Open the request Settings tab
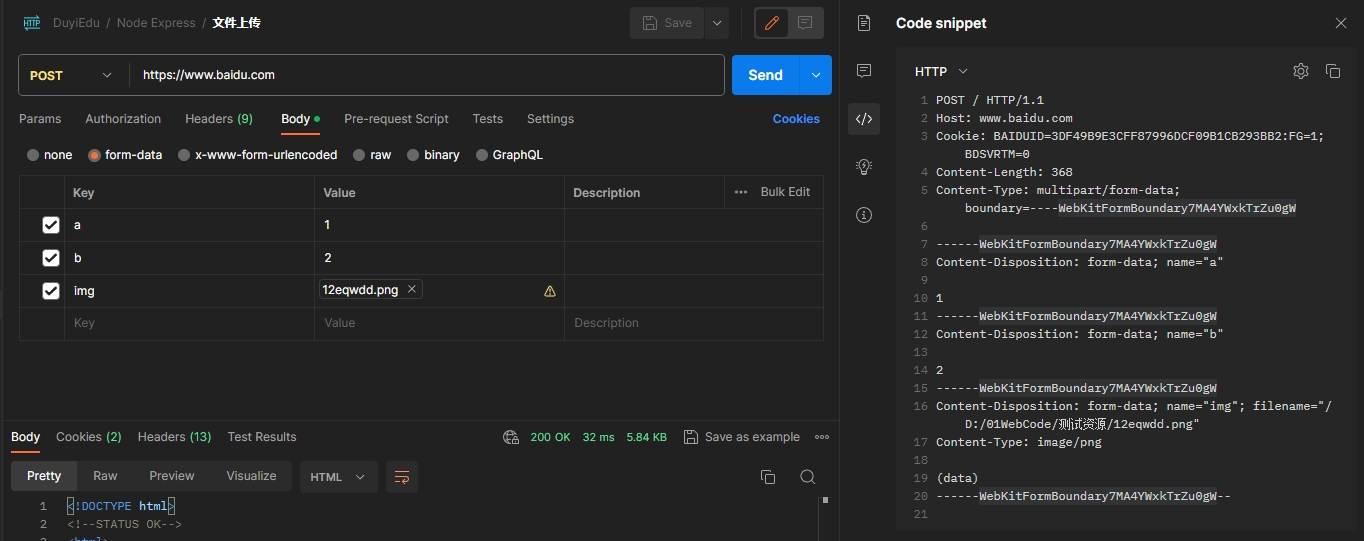This screenshot has height=541, width=1364. click(550, 119)
